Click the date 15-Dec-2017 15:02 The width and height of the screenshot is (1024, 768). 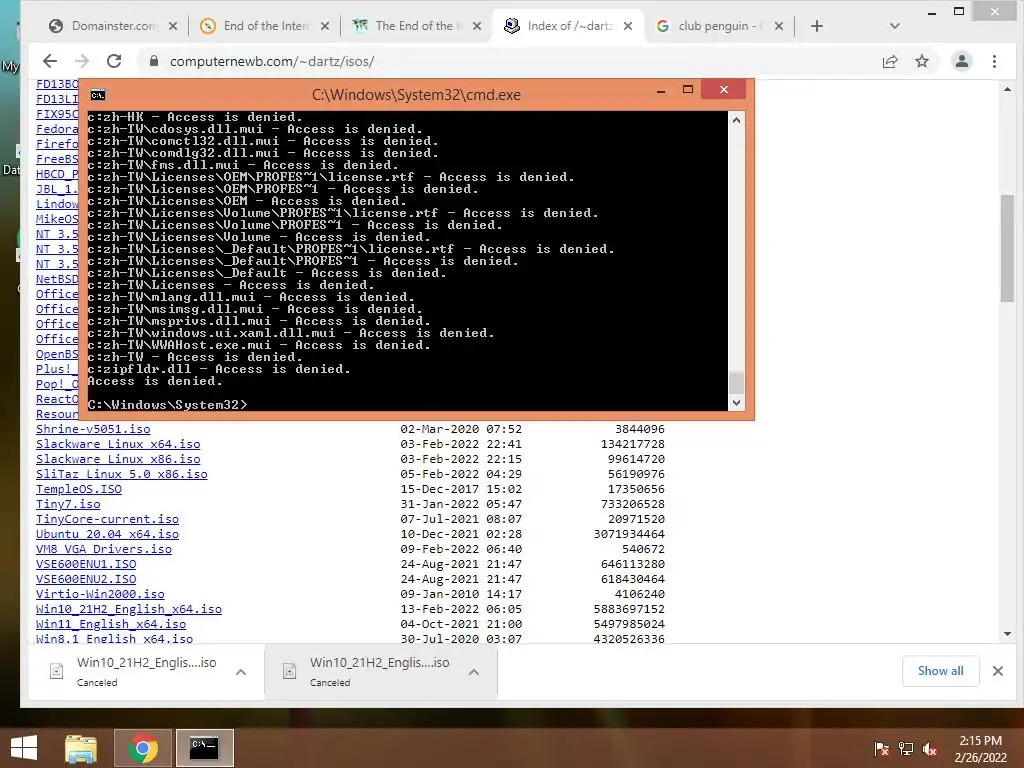(x=461, y=489)
